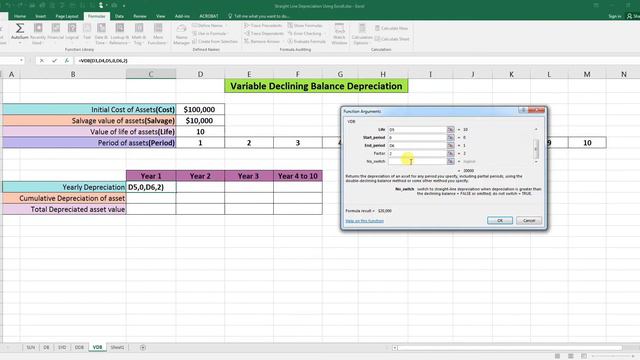Click range selector icon for No_switch

tap(450, 161)
